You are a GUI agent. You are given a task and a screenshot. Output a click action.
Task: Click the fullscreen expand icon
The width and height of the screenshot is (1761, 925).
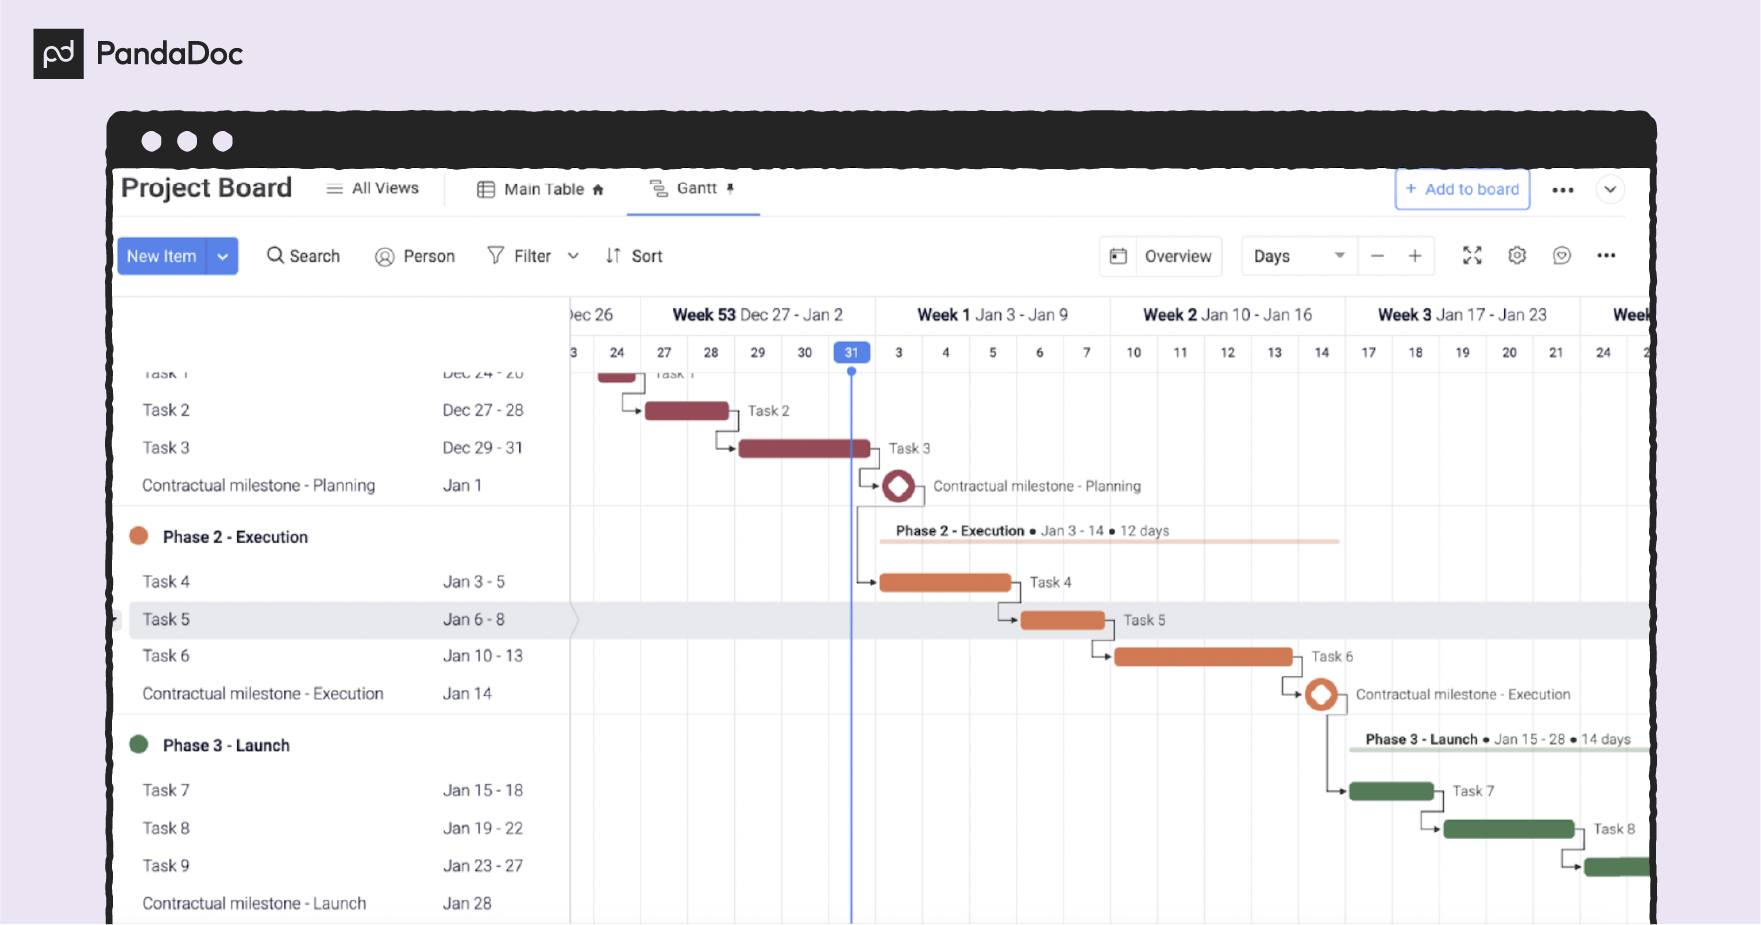(1472, 256)
